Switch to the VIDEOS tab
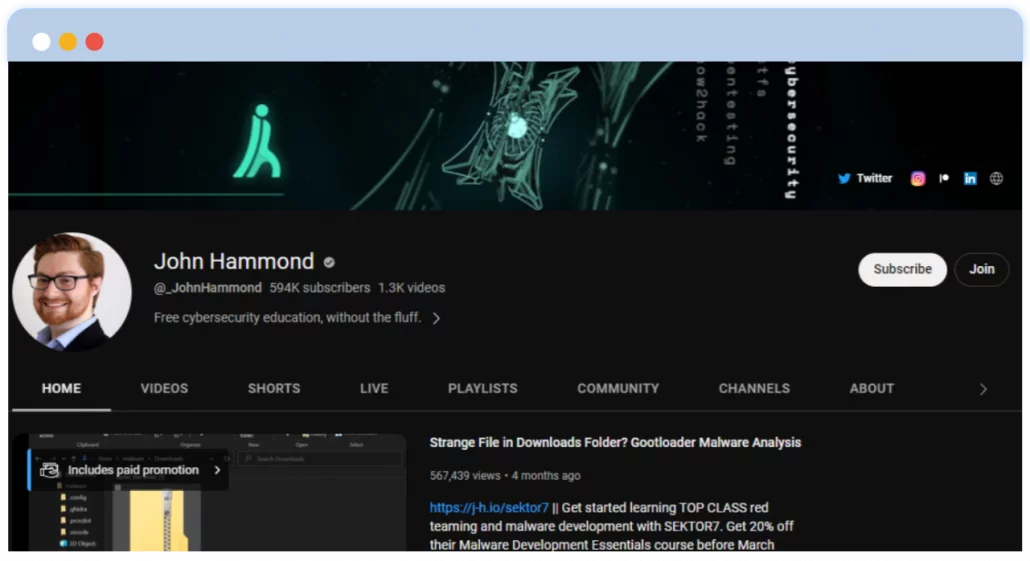The image size is (1030, 561). pyautogui.click(x=164, y=388)
